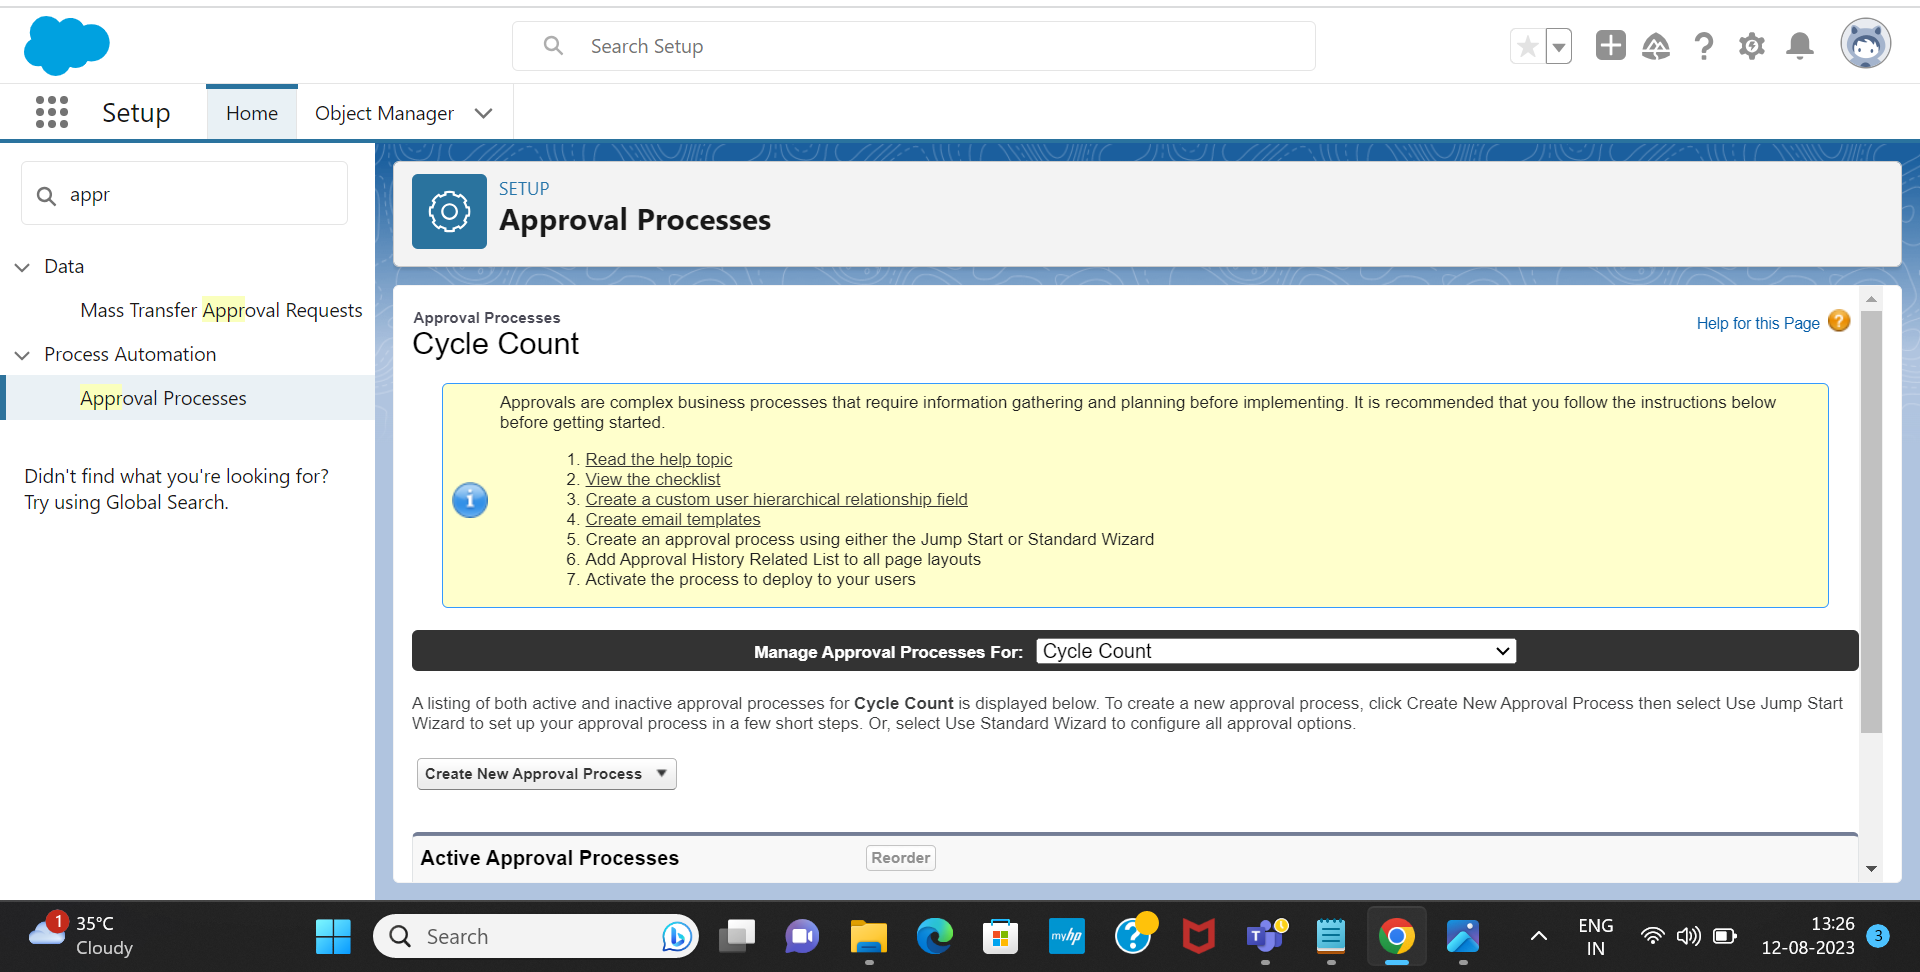Viewport: 1920px width, 972px height.
Task: Open Create a custom user hierarchical relationship field
Action: coord(777,499)
